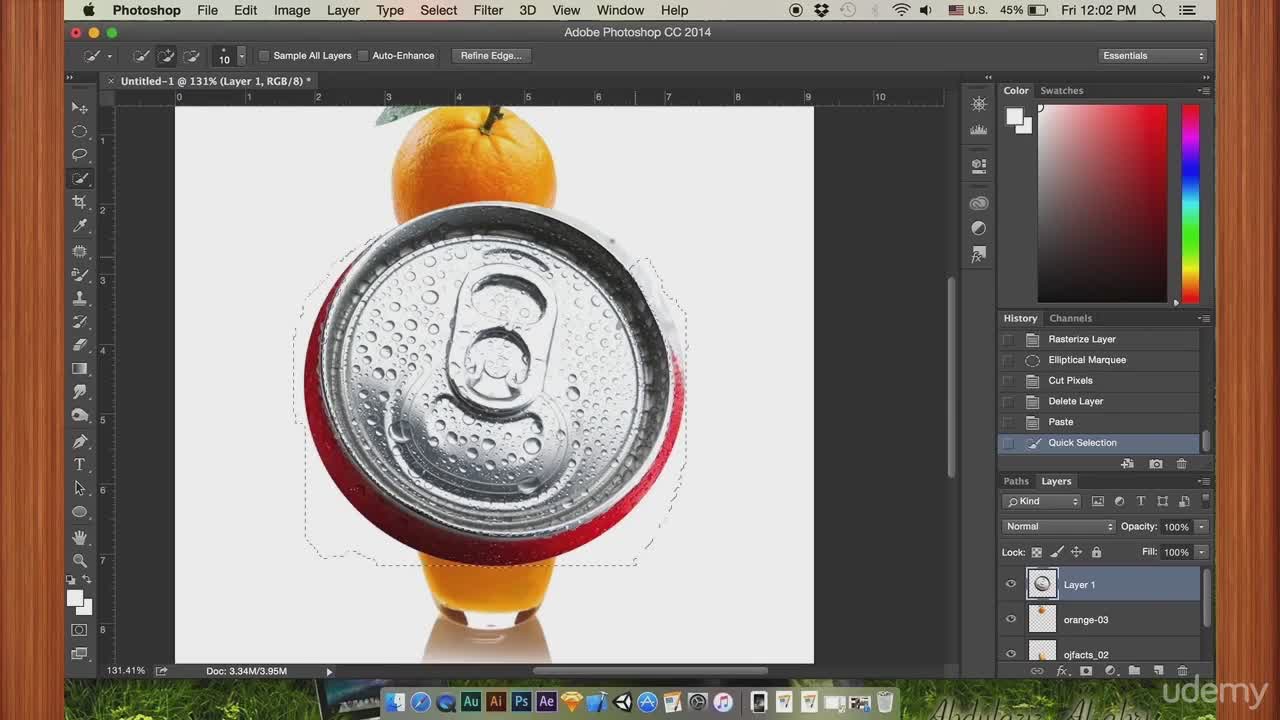Toggle lock all for layer
The height and width of the screenshot is (720, 1280).
pos(1096,552)
